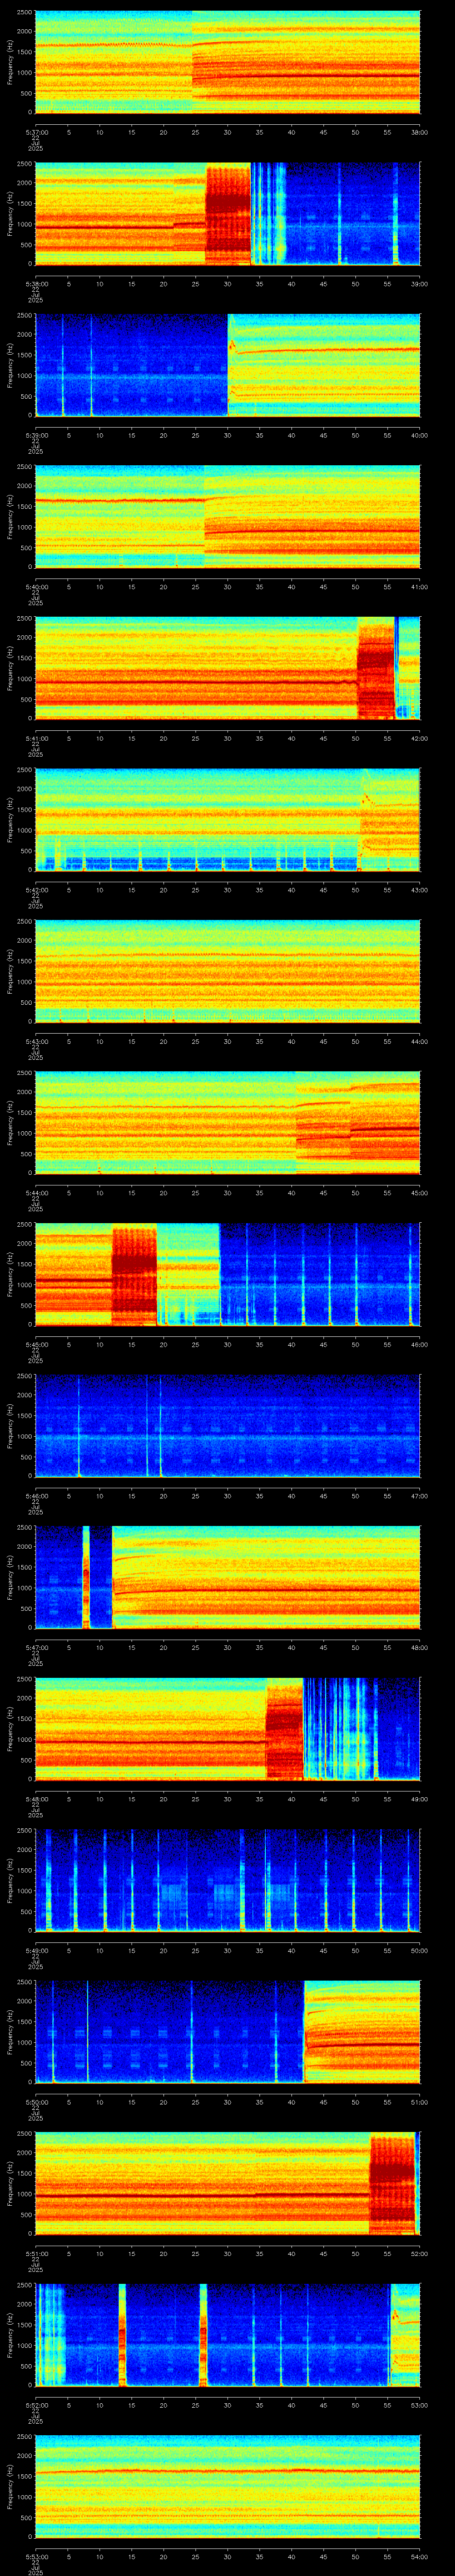Select the spectrogram panel starting at 5:39:00

click(x=228, y=365)
